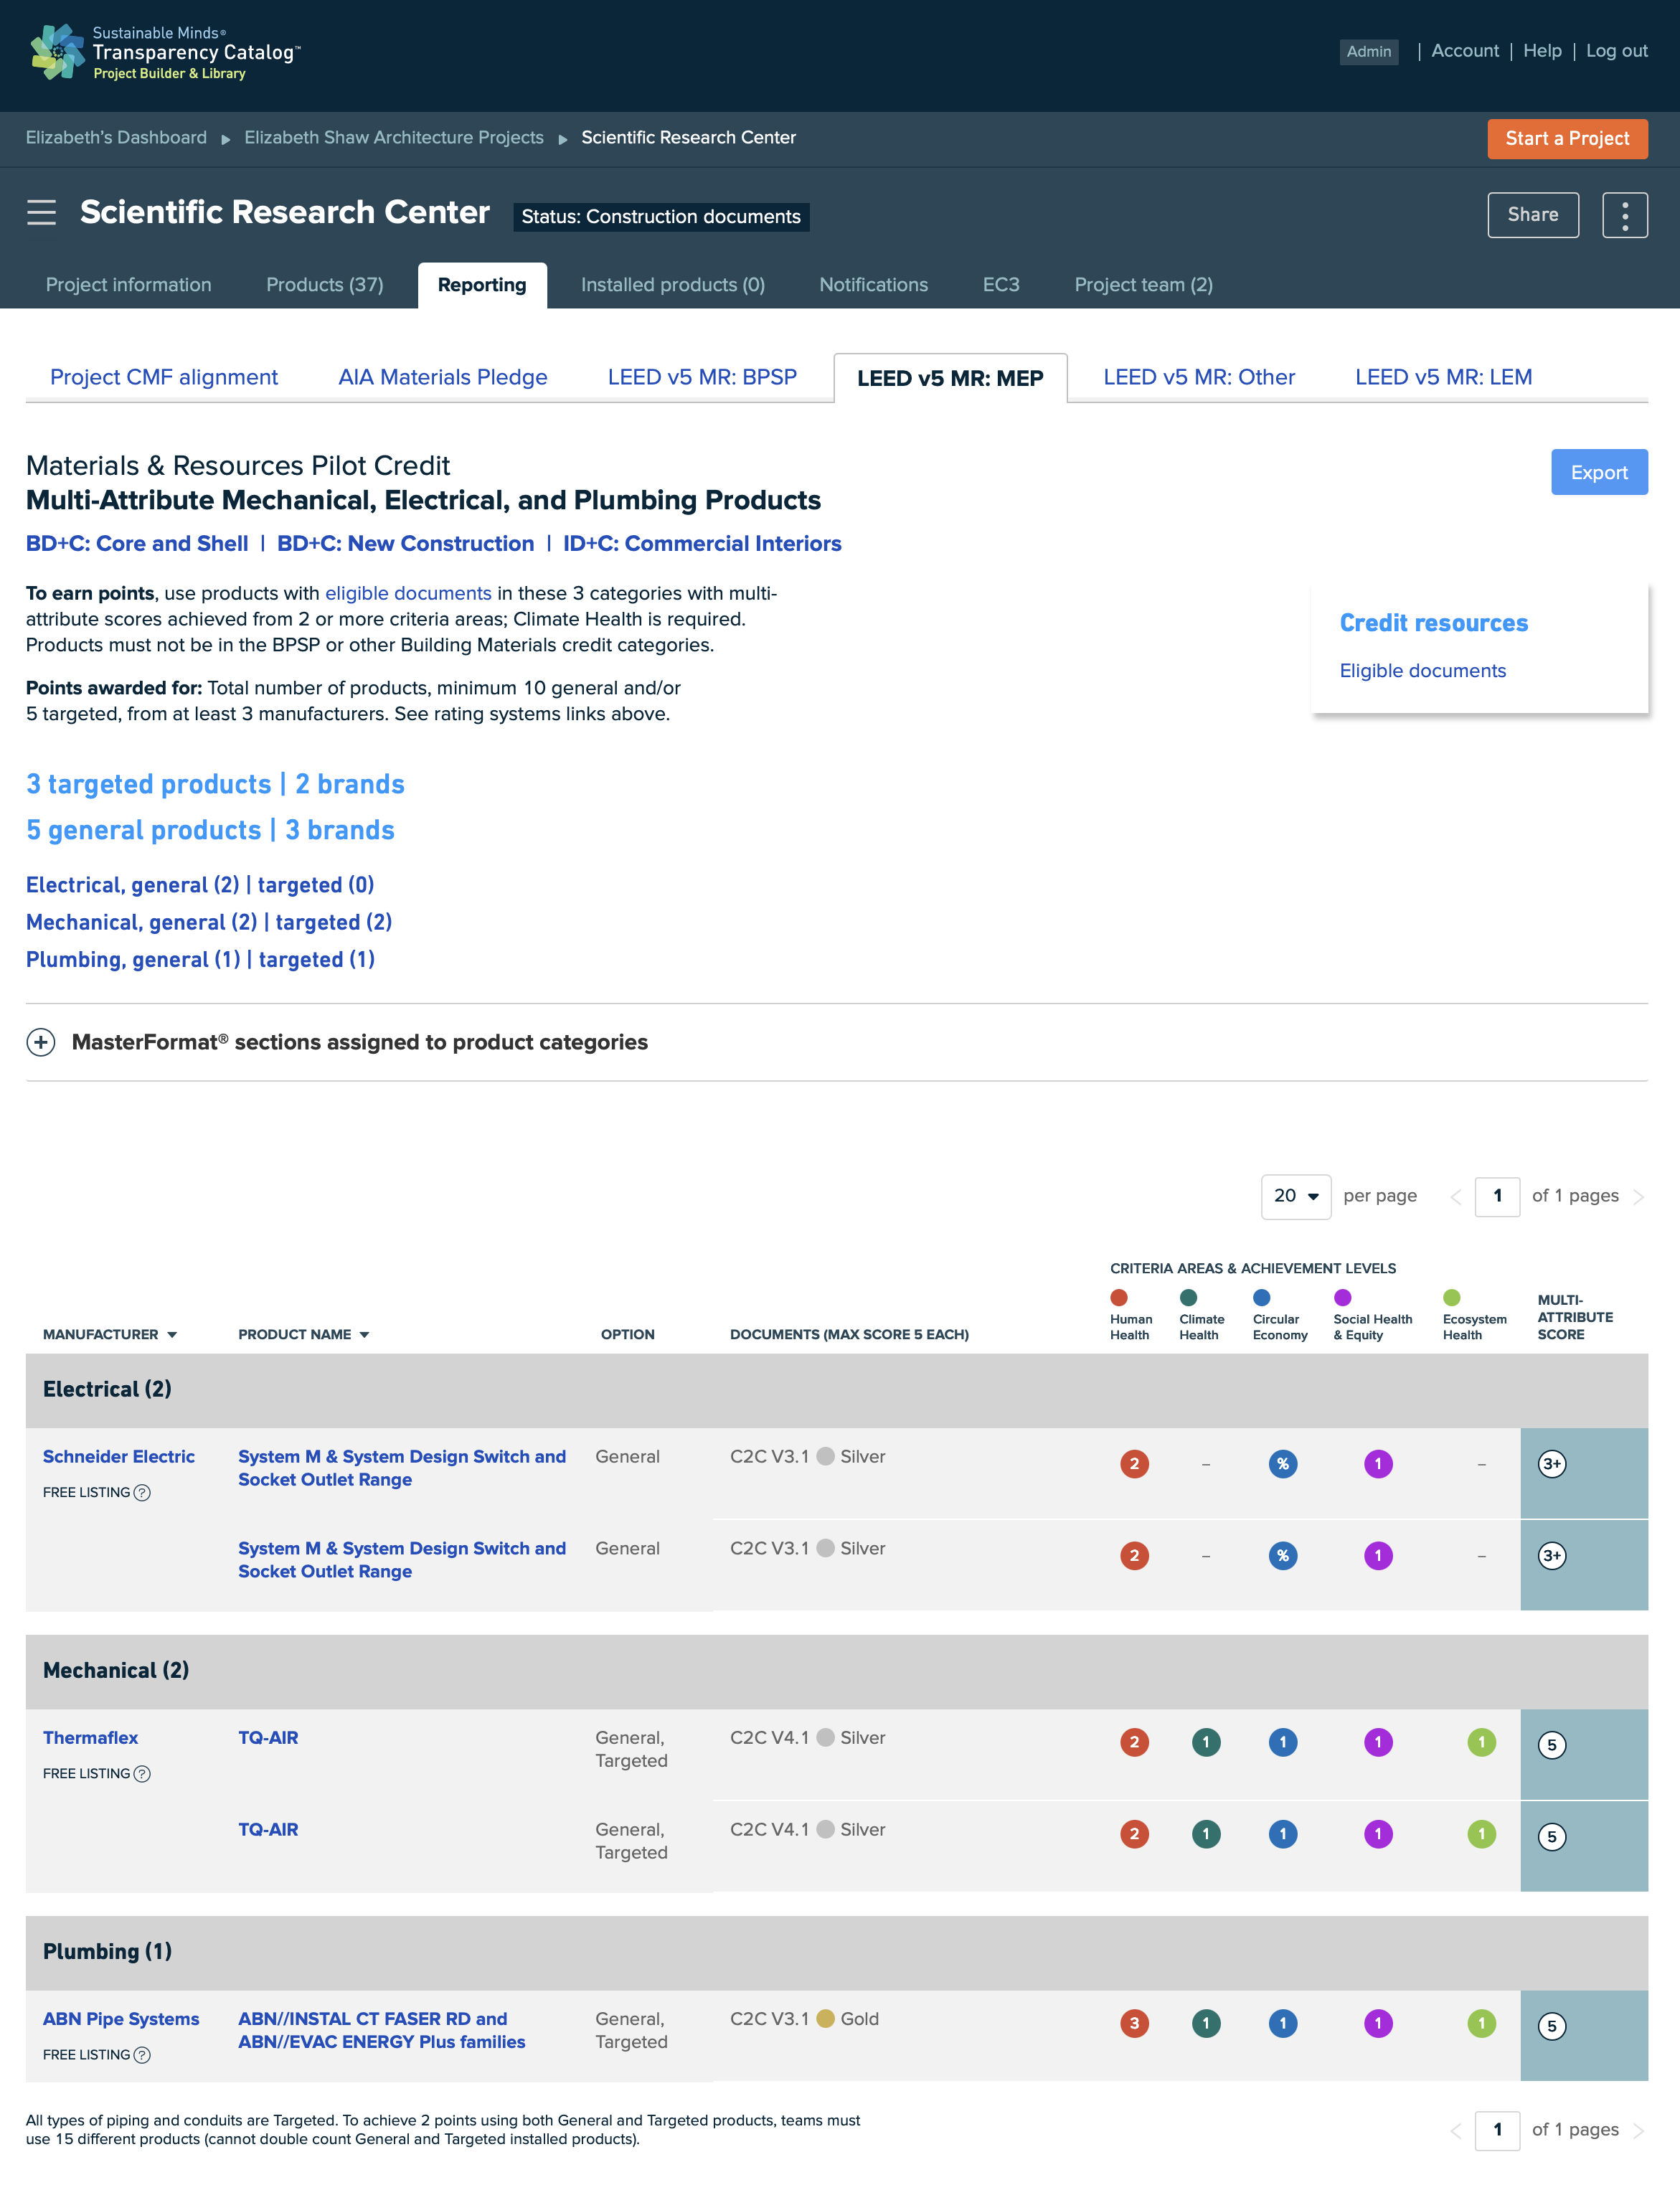Viewport: 1680px width, 2190px height.
Task: Click the Ecosystem Health light green legend dot
Action: tap(1452, 1297)
